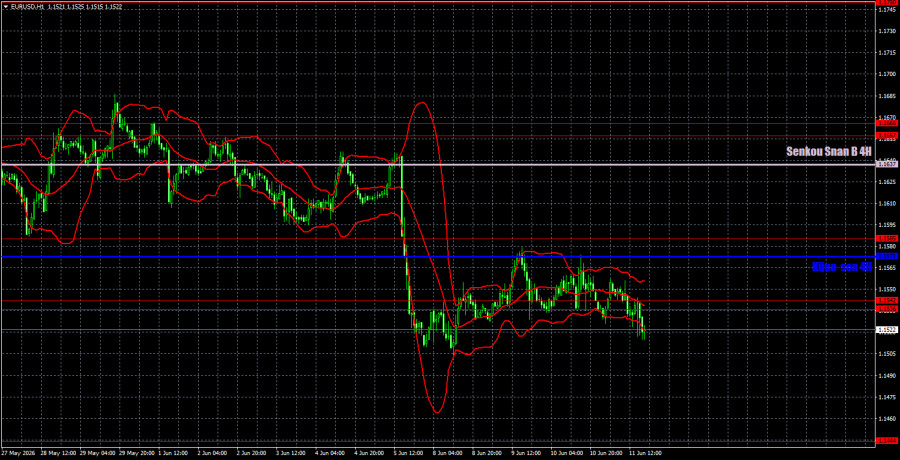Click the red 1.1444 level price tag

[887, 440]
